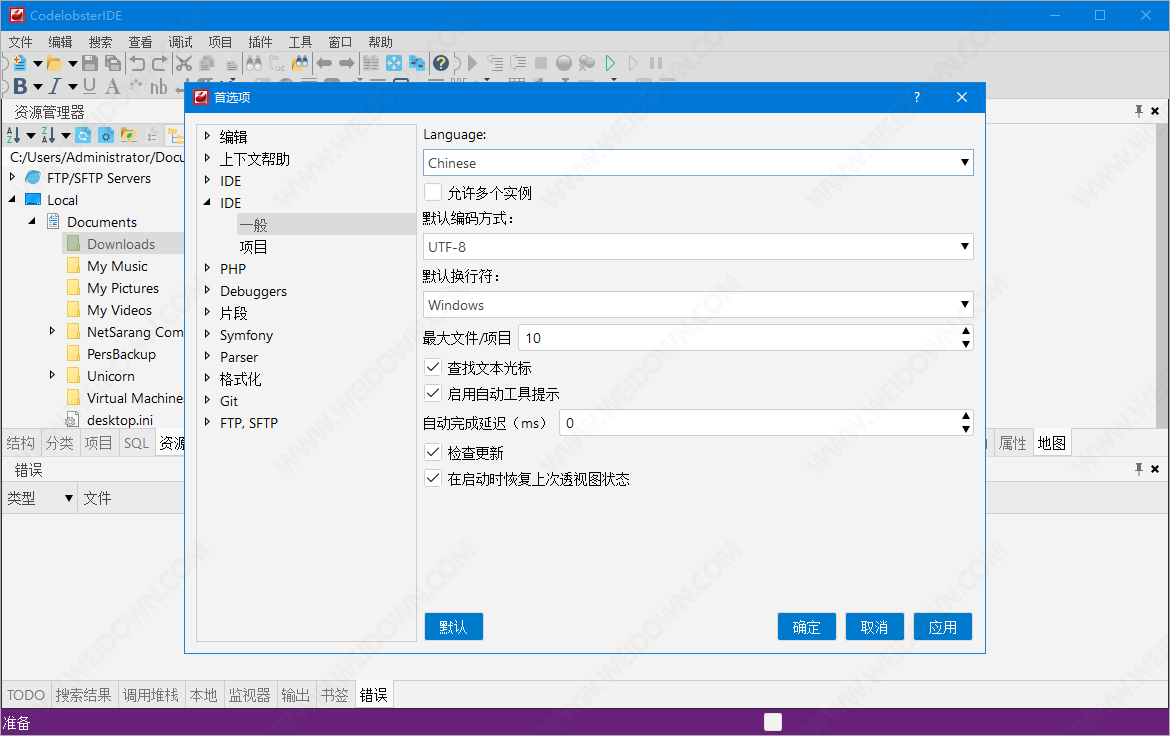Image resolution: width=1170 pixels, height=736 pixels.
Task: Click the green Run play icon
Action: pos(610,63)
